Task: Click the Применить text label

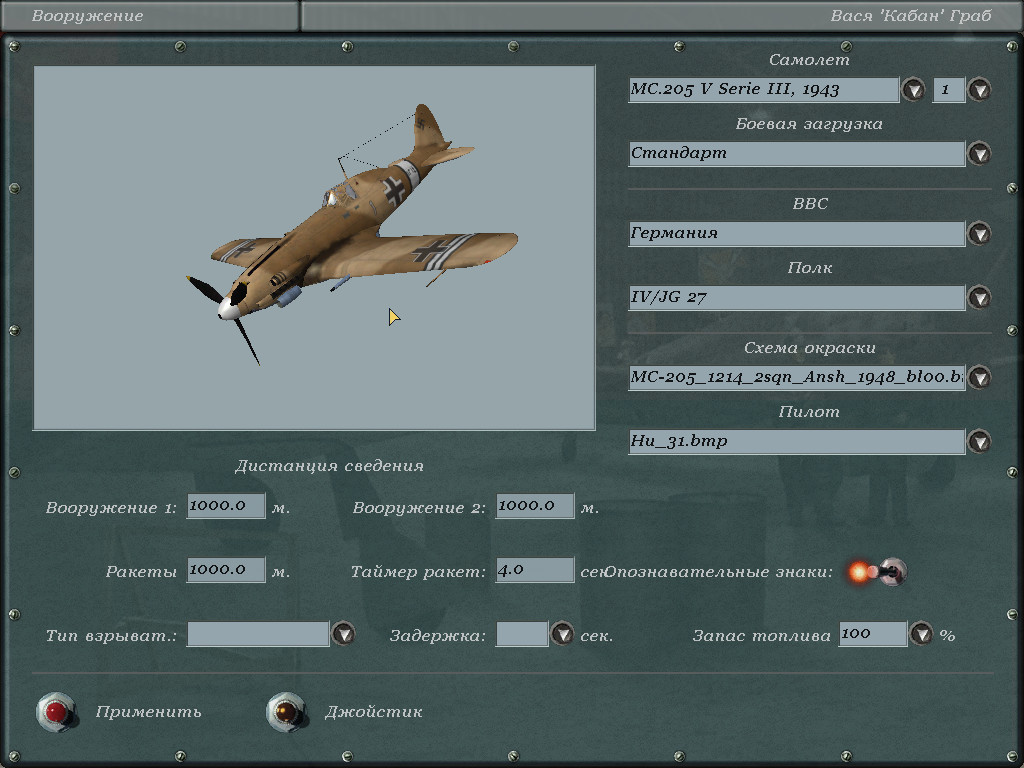Action: click(148, 712)
